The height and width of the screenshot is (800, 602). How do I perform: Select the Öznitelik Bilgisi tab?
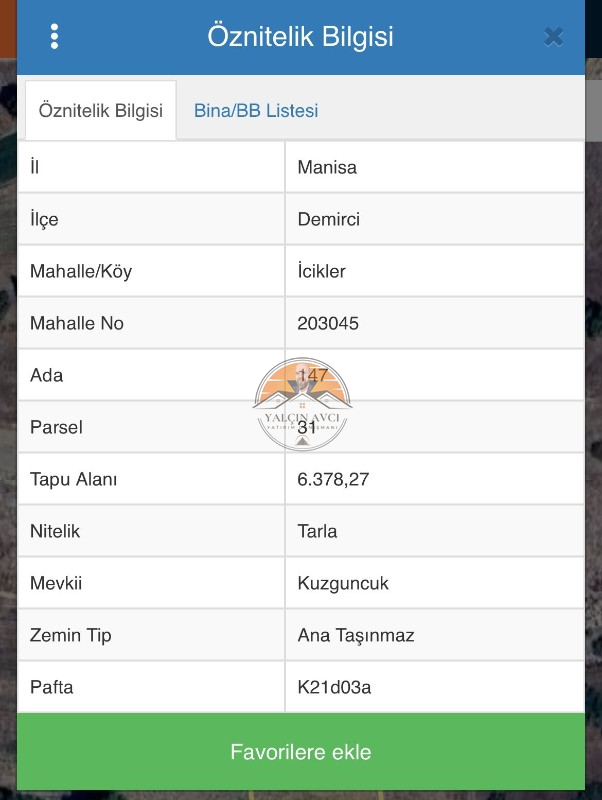[100, 111]
